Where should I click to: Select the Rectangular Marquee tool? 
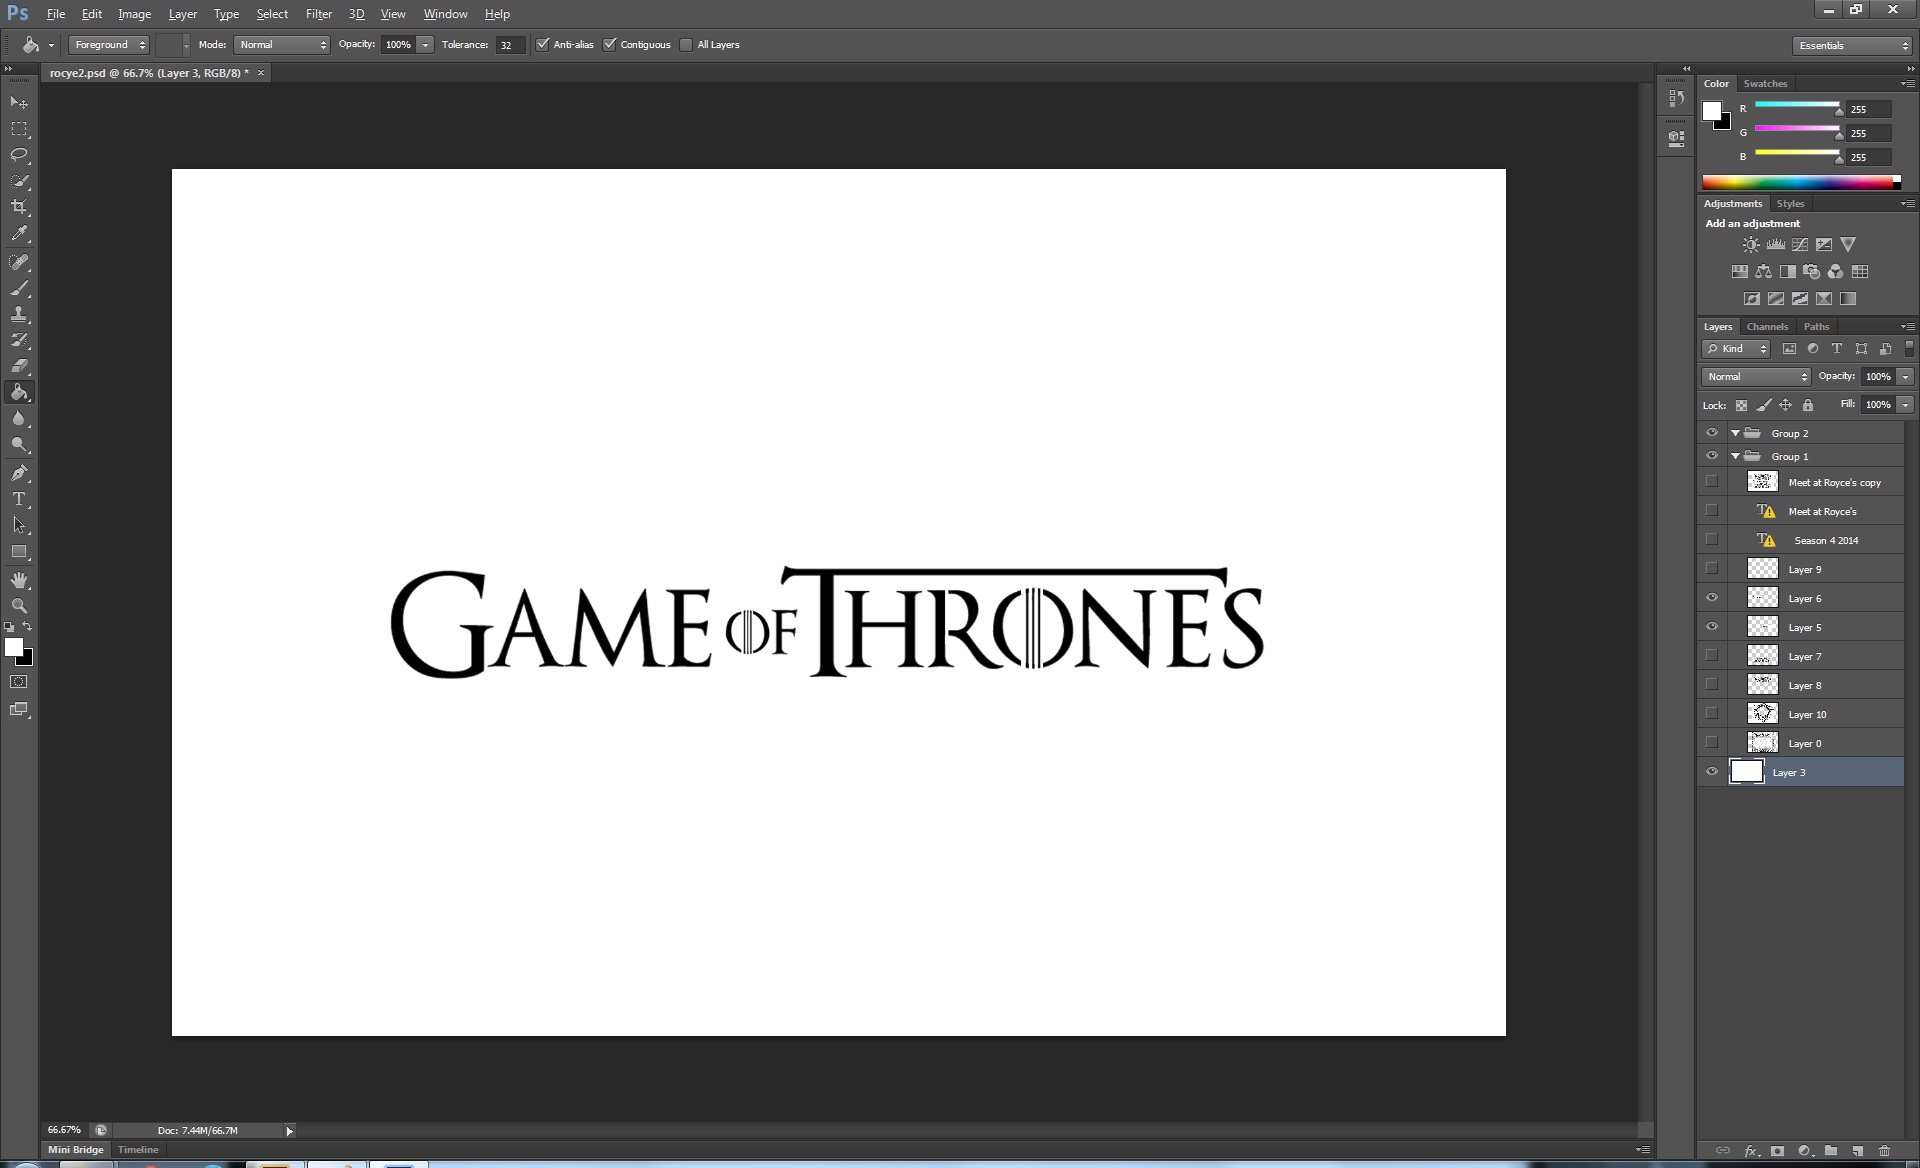tap(19, 129)
